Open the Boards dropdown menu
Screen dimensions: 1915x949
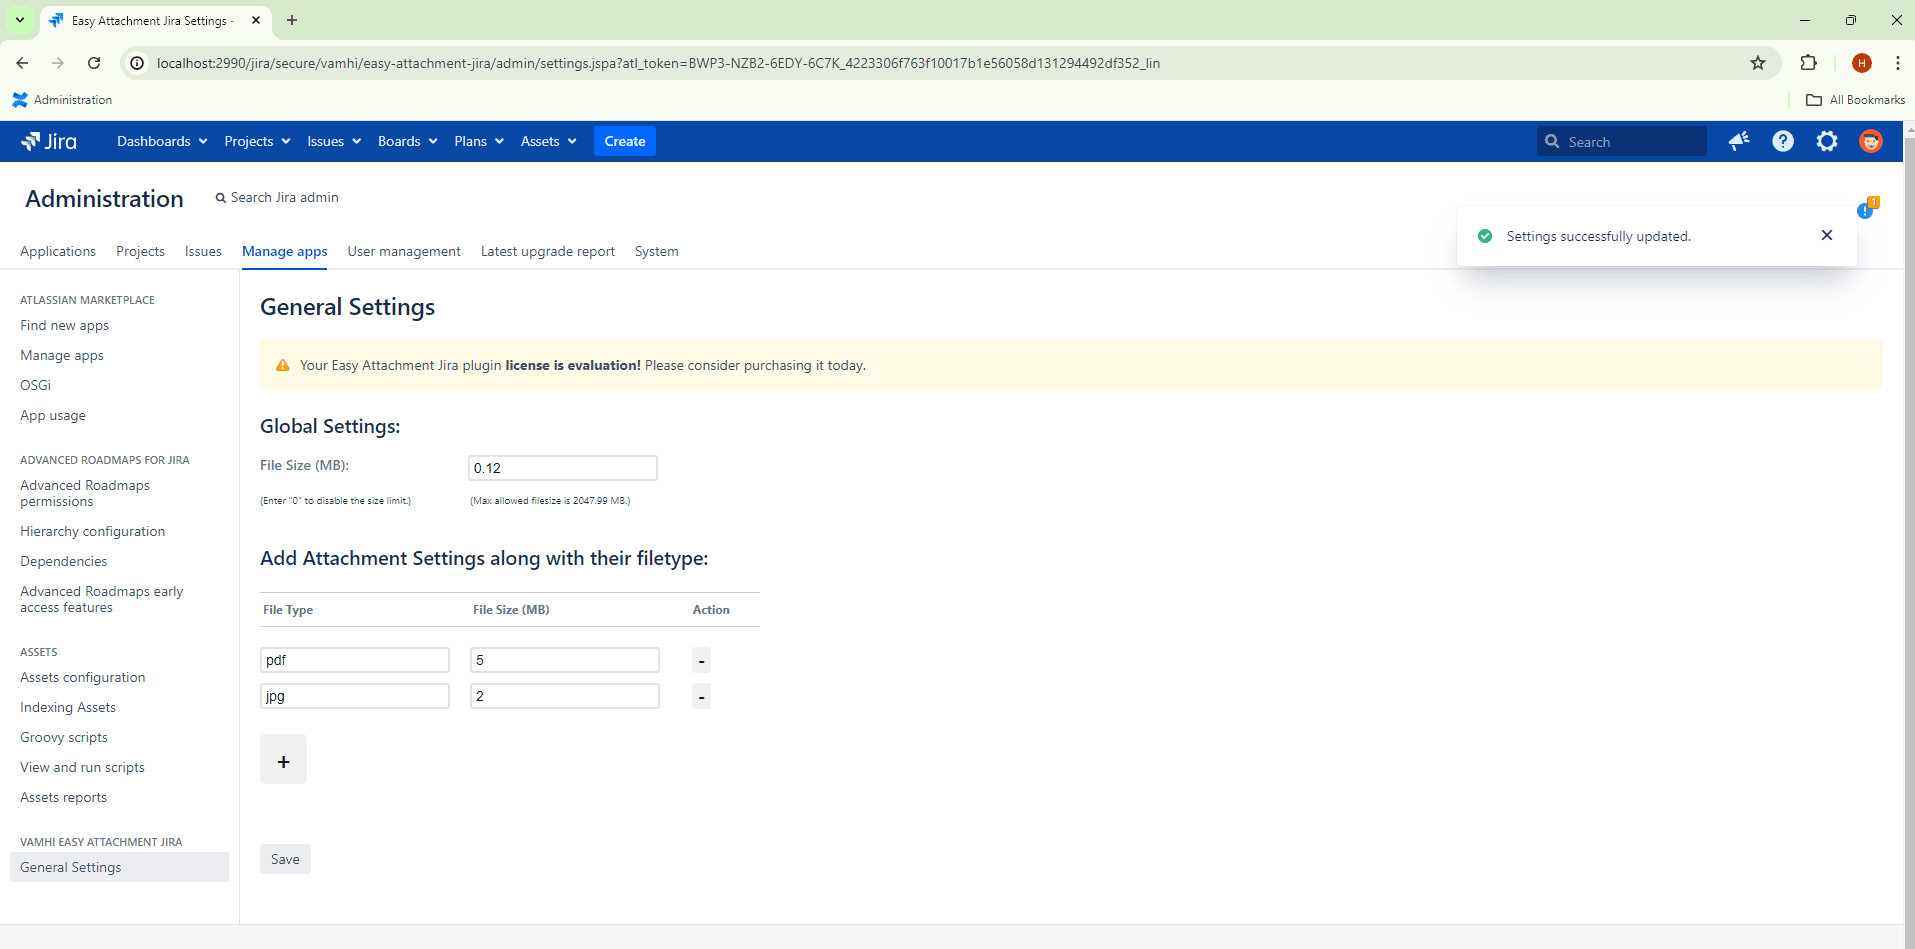click(x=407, y=141)
